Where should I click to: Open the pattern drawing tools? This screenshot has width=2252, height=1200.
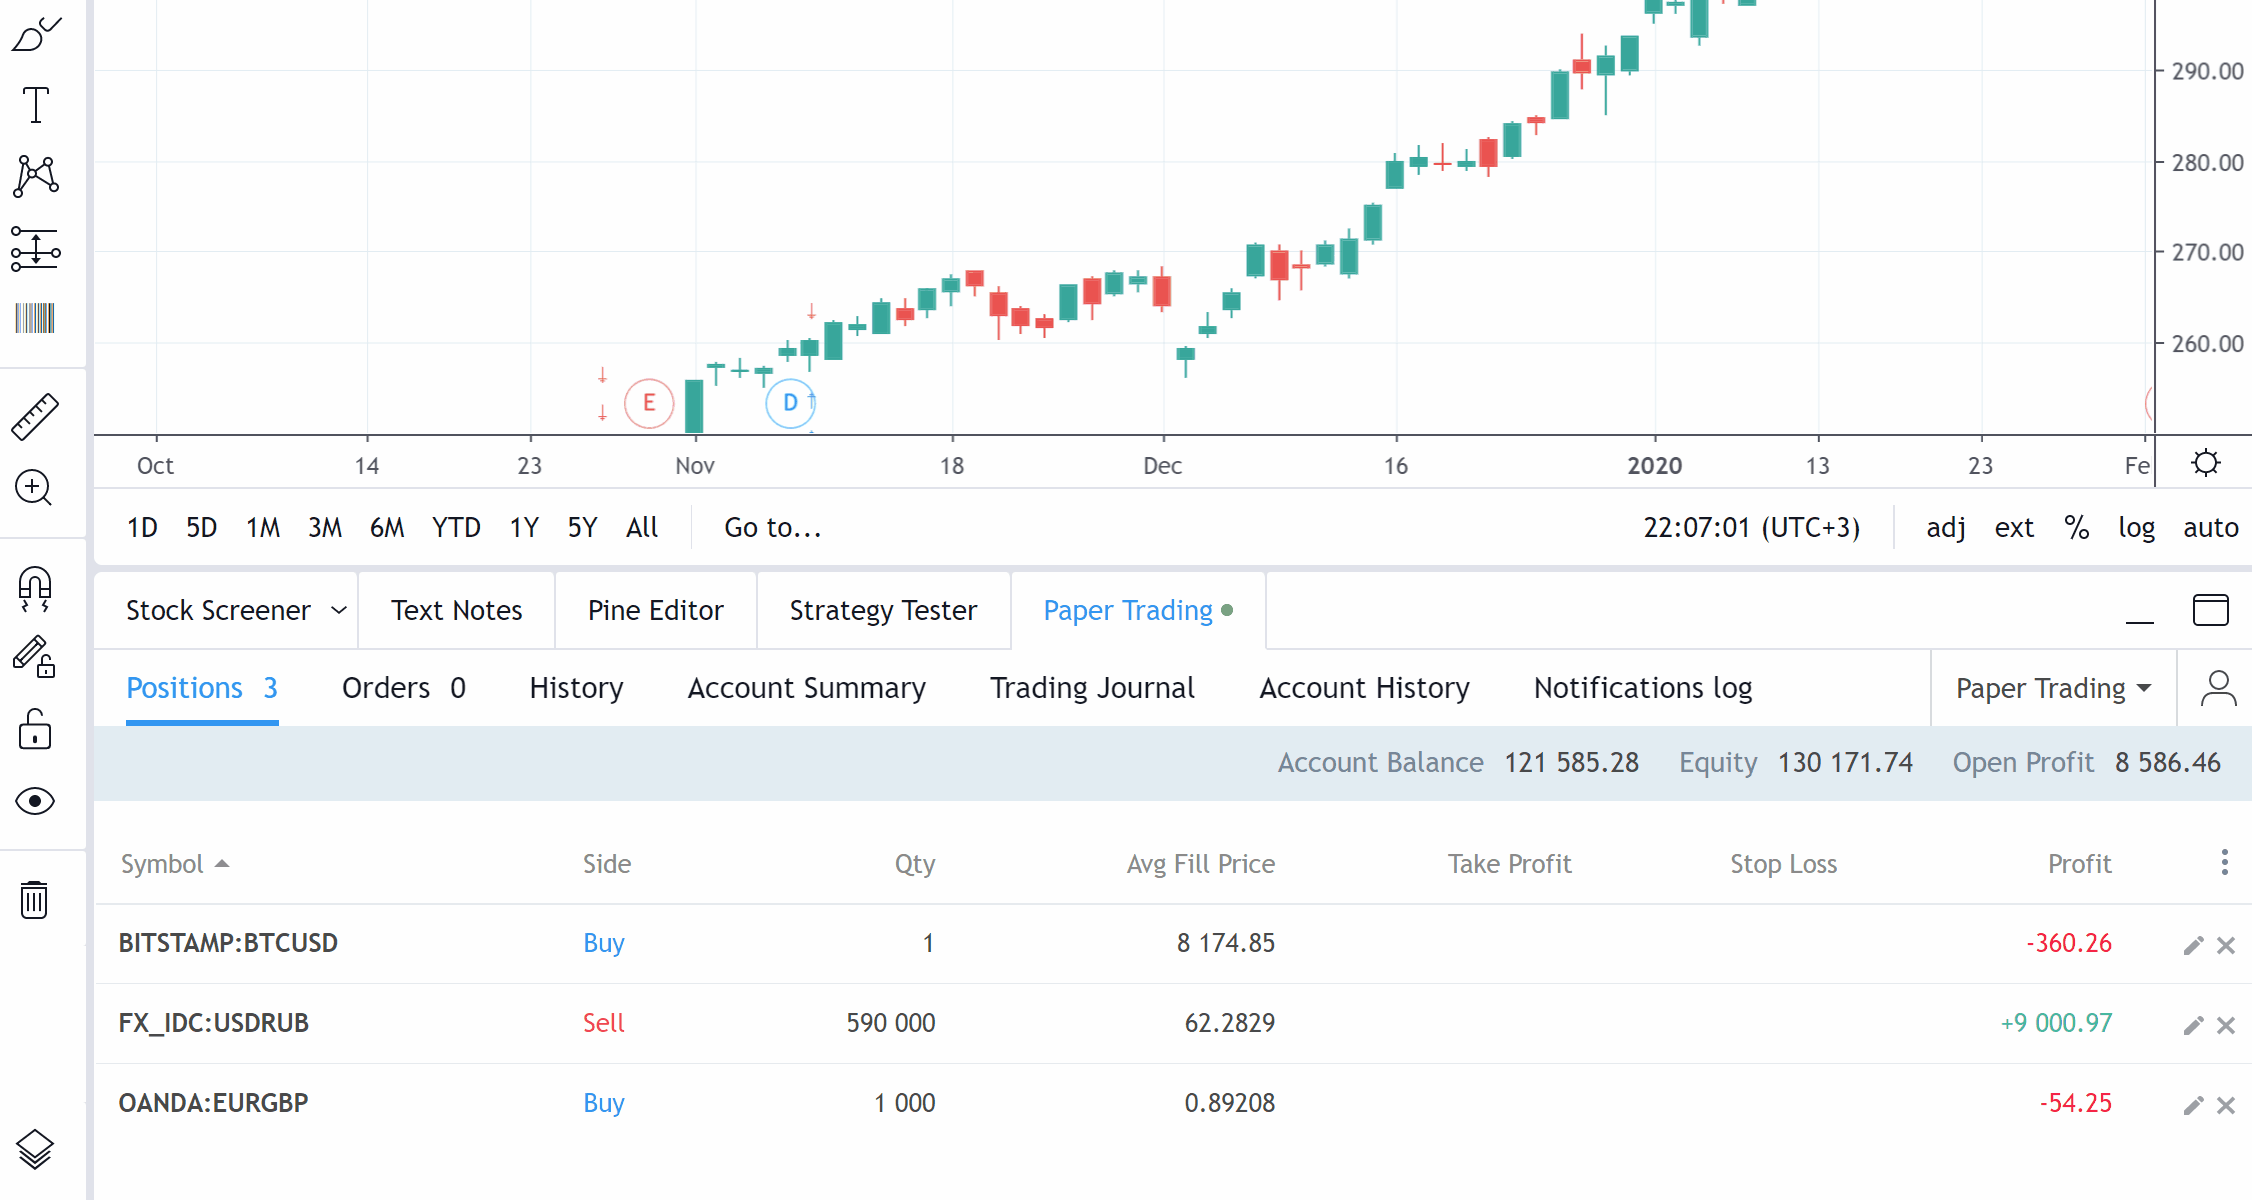pos(36,176)
